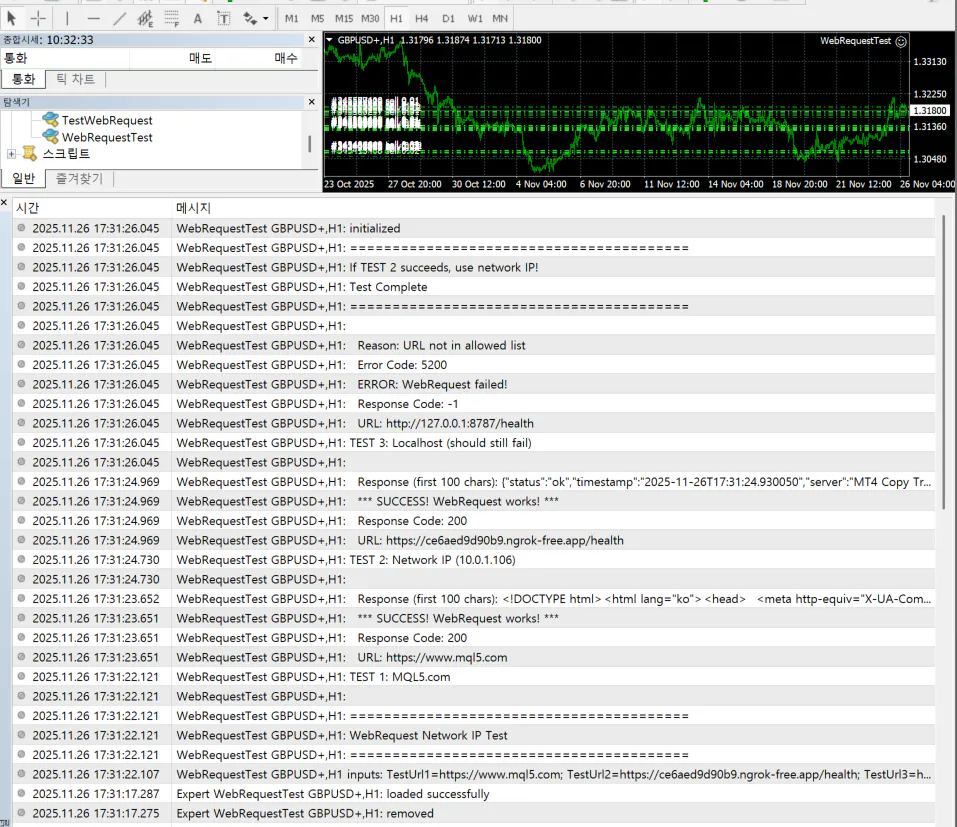Open the arrows/shapes dropdown in toolbar
Viewport: 957px width, 827px height.
tap(254, 18)
